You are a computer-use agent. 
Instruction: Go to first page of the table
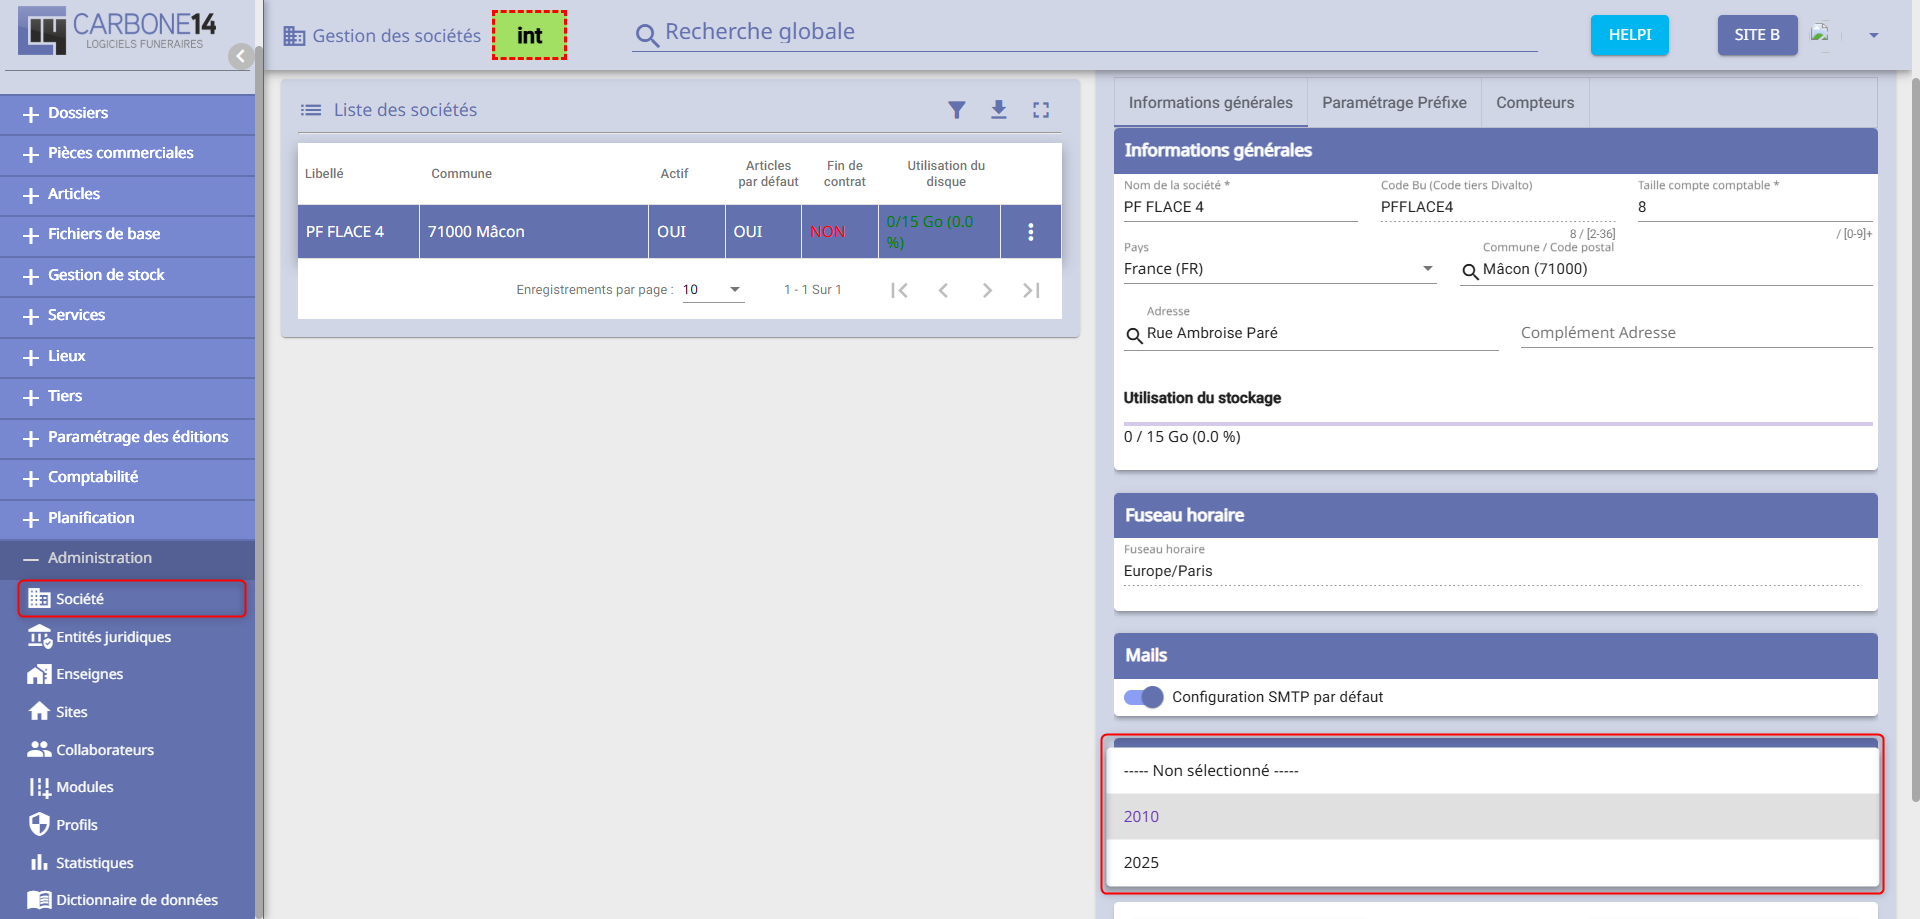pos(899,290)
